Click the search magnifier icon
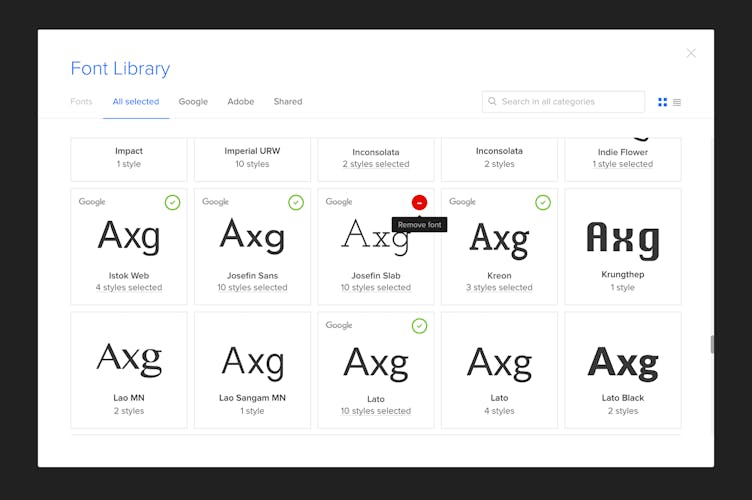752x500 pixels. coord(492,101)
